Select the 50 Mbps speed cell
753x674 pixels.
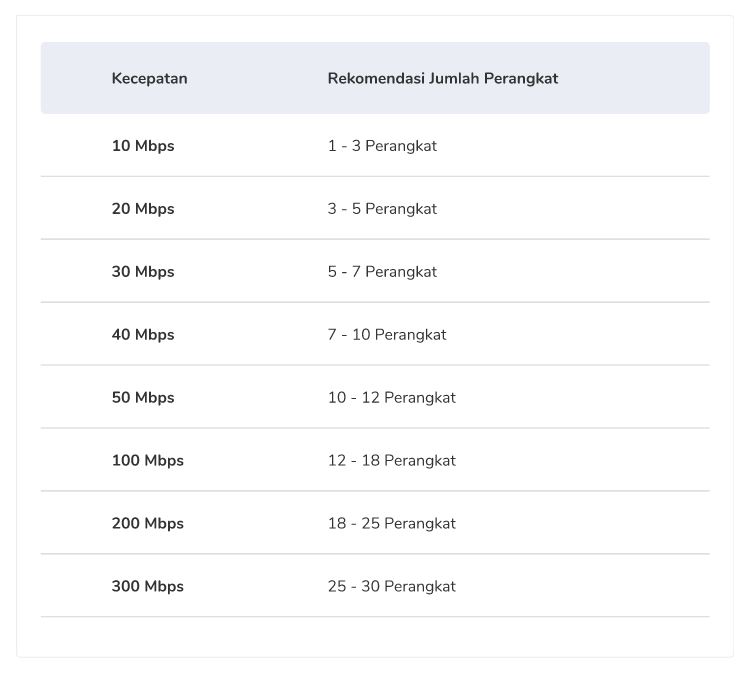pos(143,397)
